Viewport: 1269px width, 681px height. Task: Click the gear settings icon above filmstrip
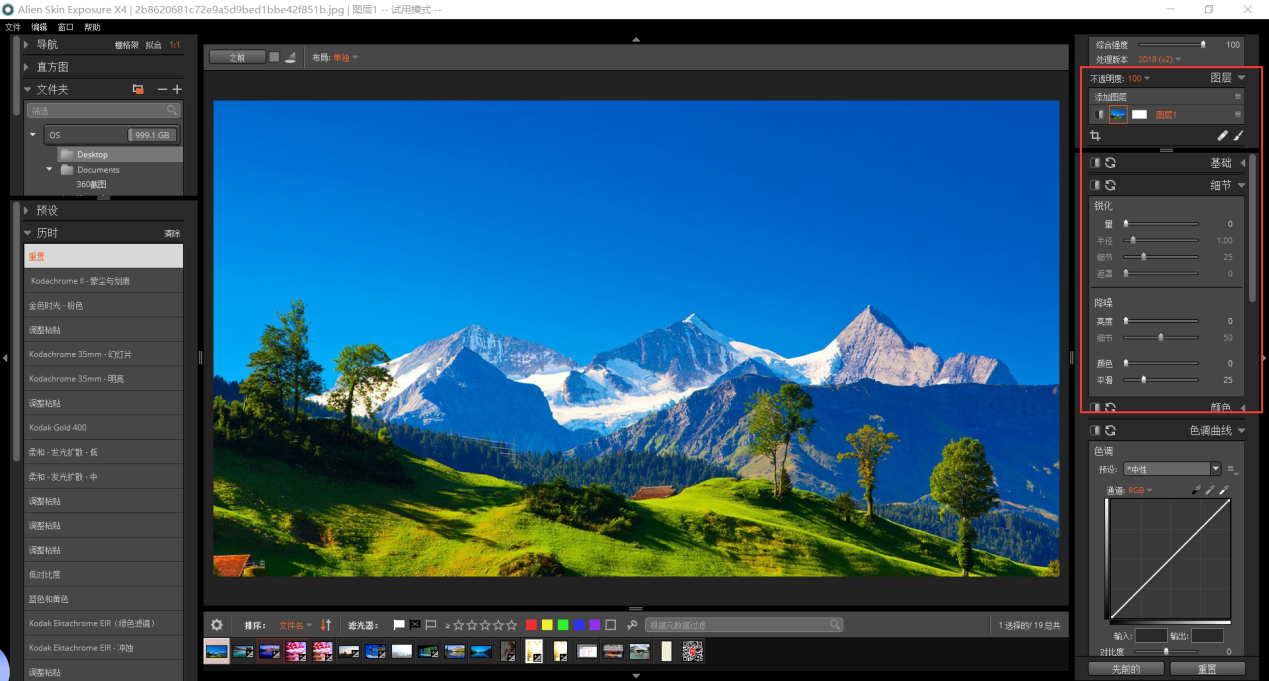click(x=217, y=625)
